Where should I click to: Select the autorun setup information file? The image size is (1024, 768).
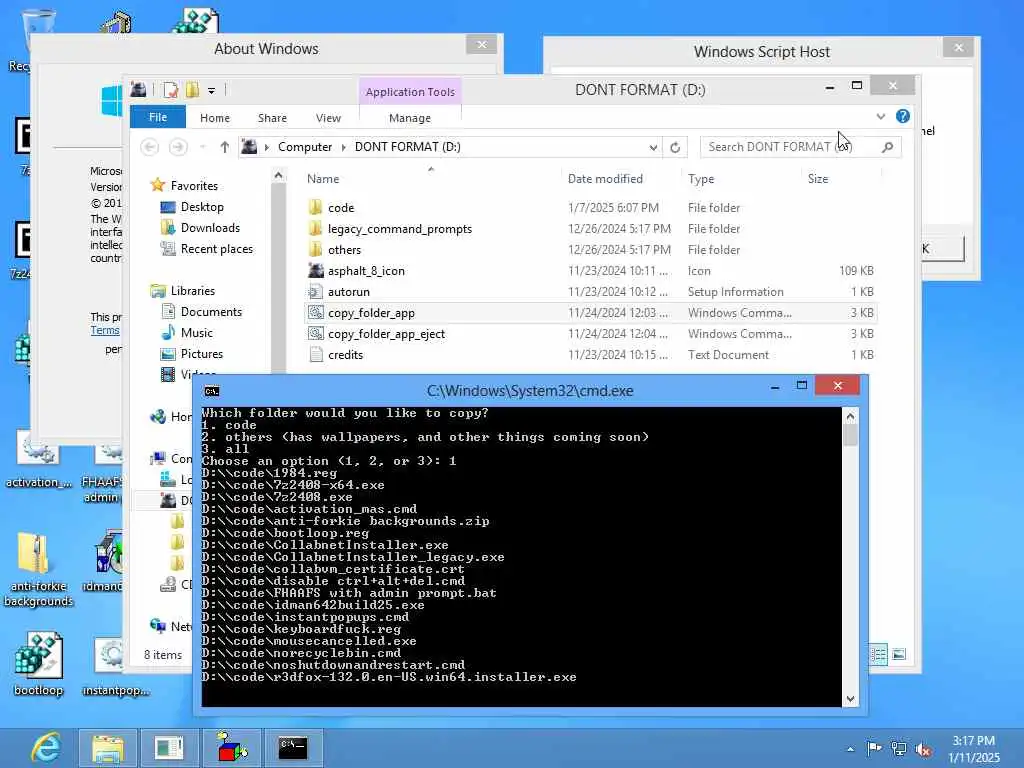(591, 292)
